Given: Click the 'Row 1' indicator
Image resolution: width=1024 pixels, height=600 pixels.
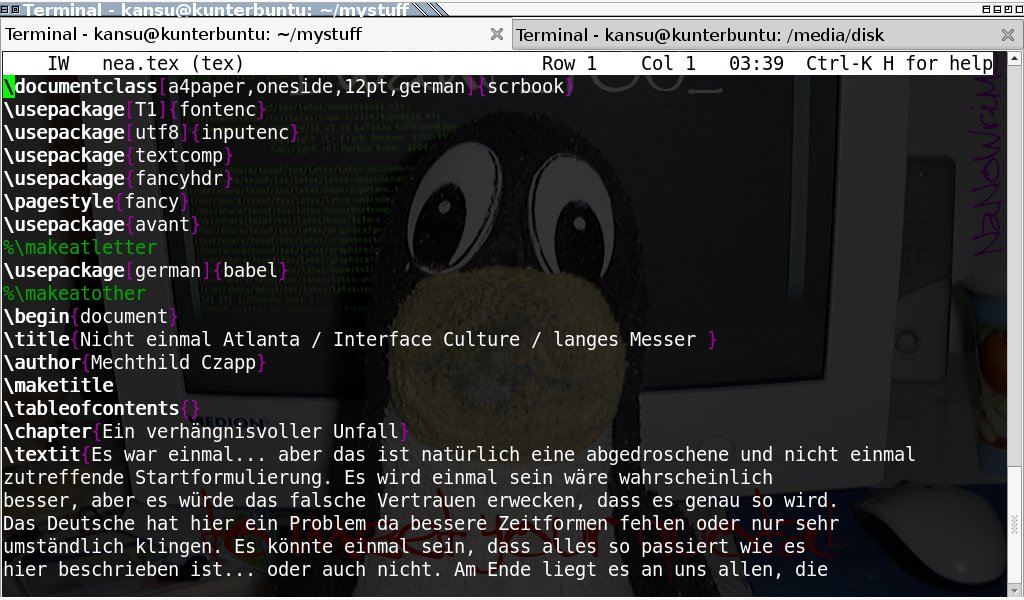Looking at the screenshot, I should tap(569, 63).
